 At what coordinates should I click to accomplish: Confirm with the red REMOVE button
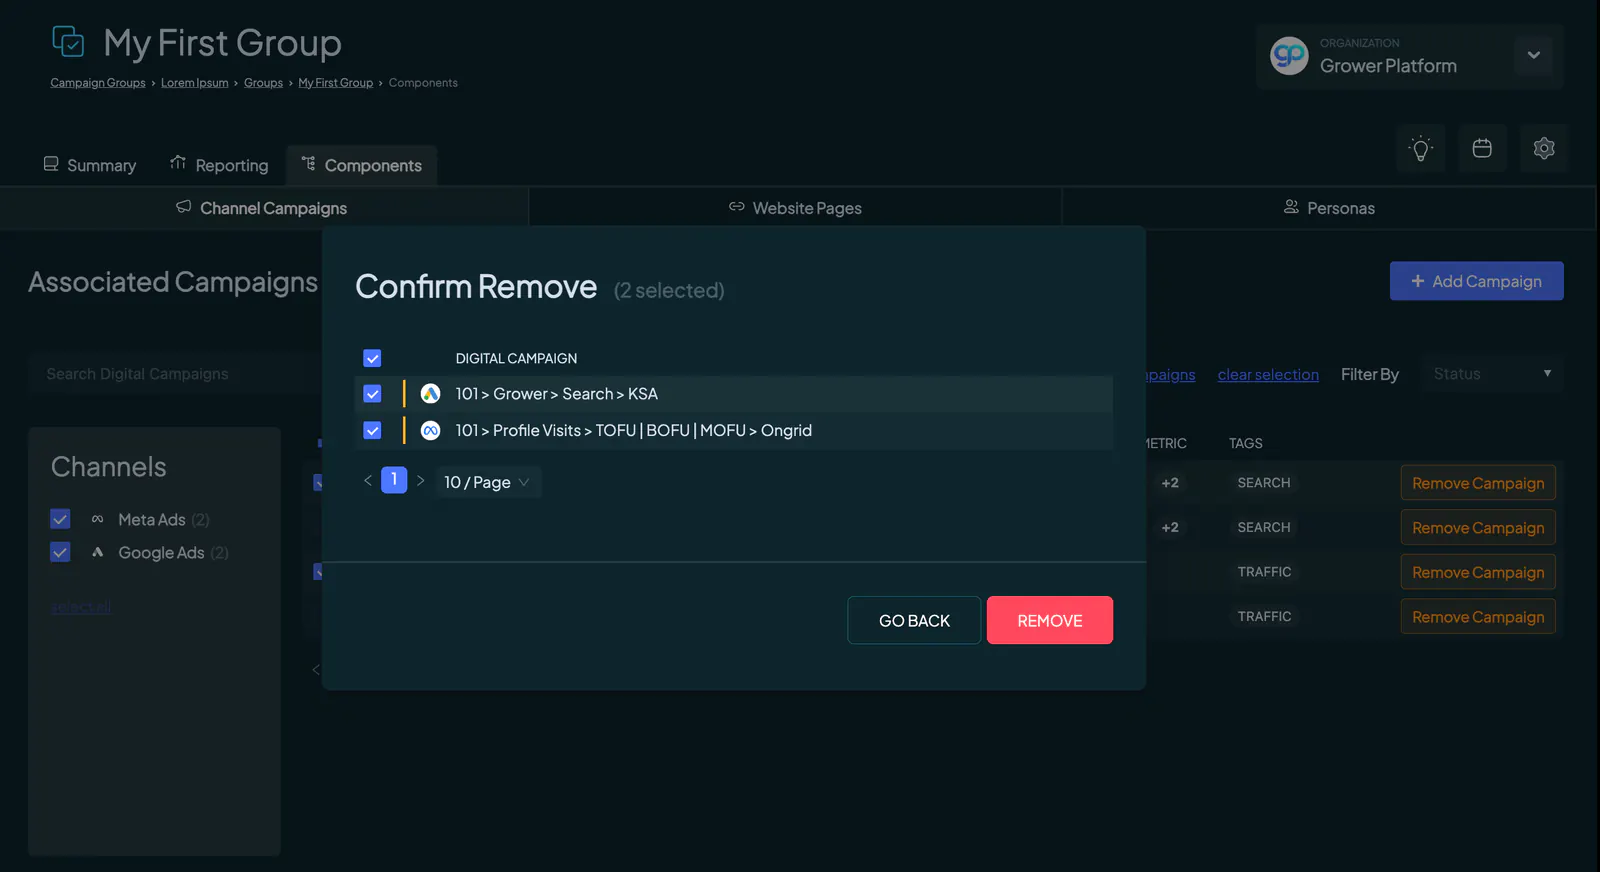pyautogui.click(x=1050, y=621)
